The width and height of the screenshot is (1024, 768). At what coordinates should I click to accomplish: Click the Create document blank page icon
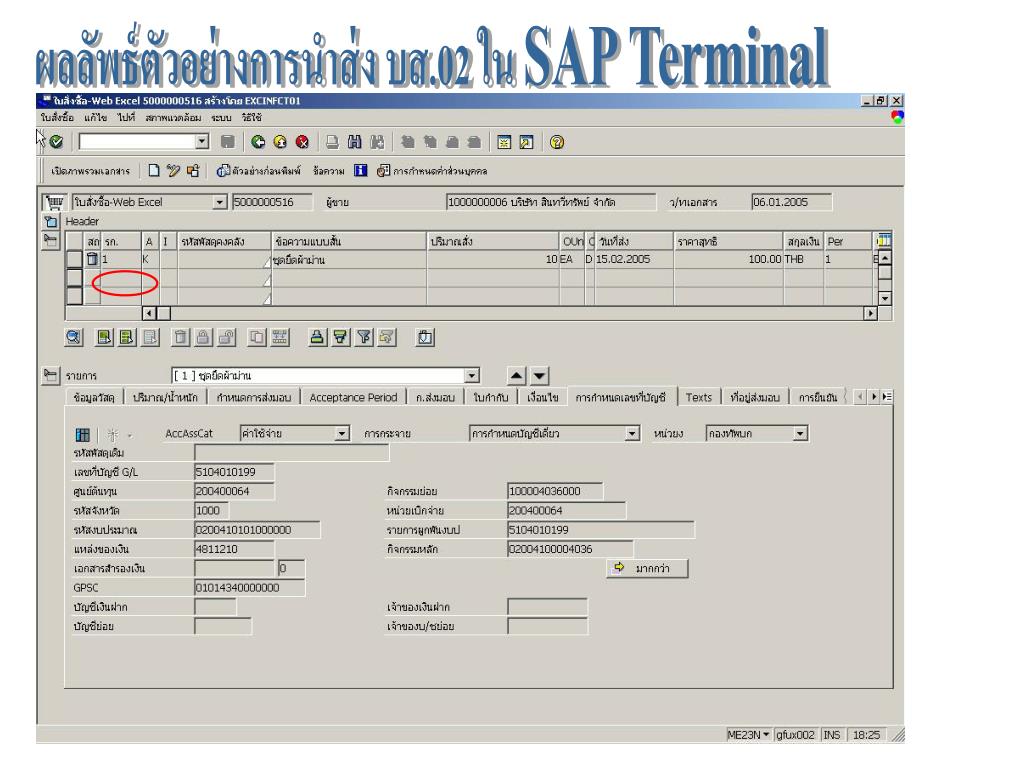pos(153,170)
